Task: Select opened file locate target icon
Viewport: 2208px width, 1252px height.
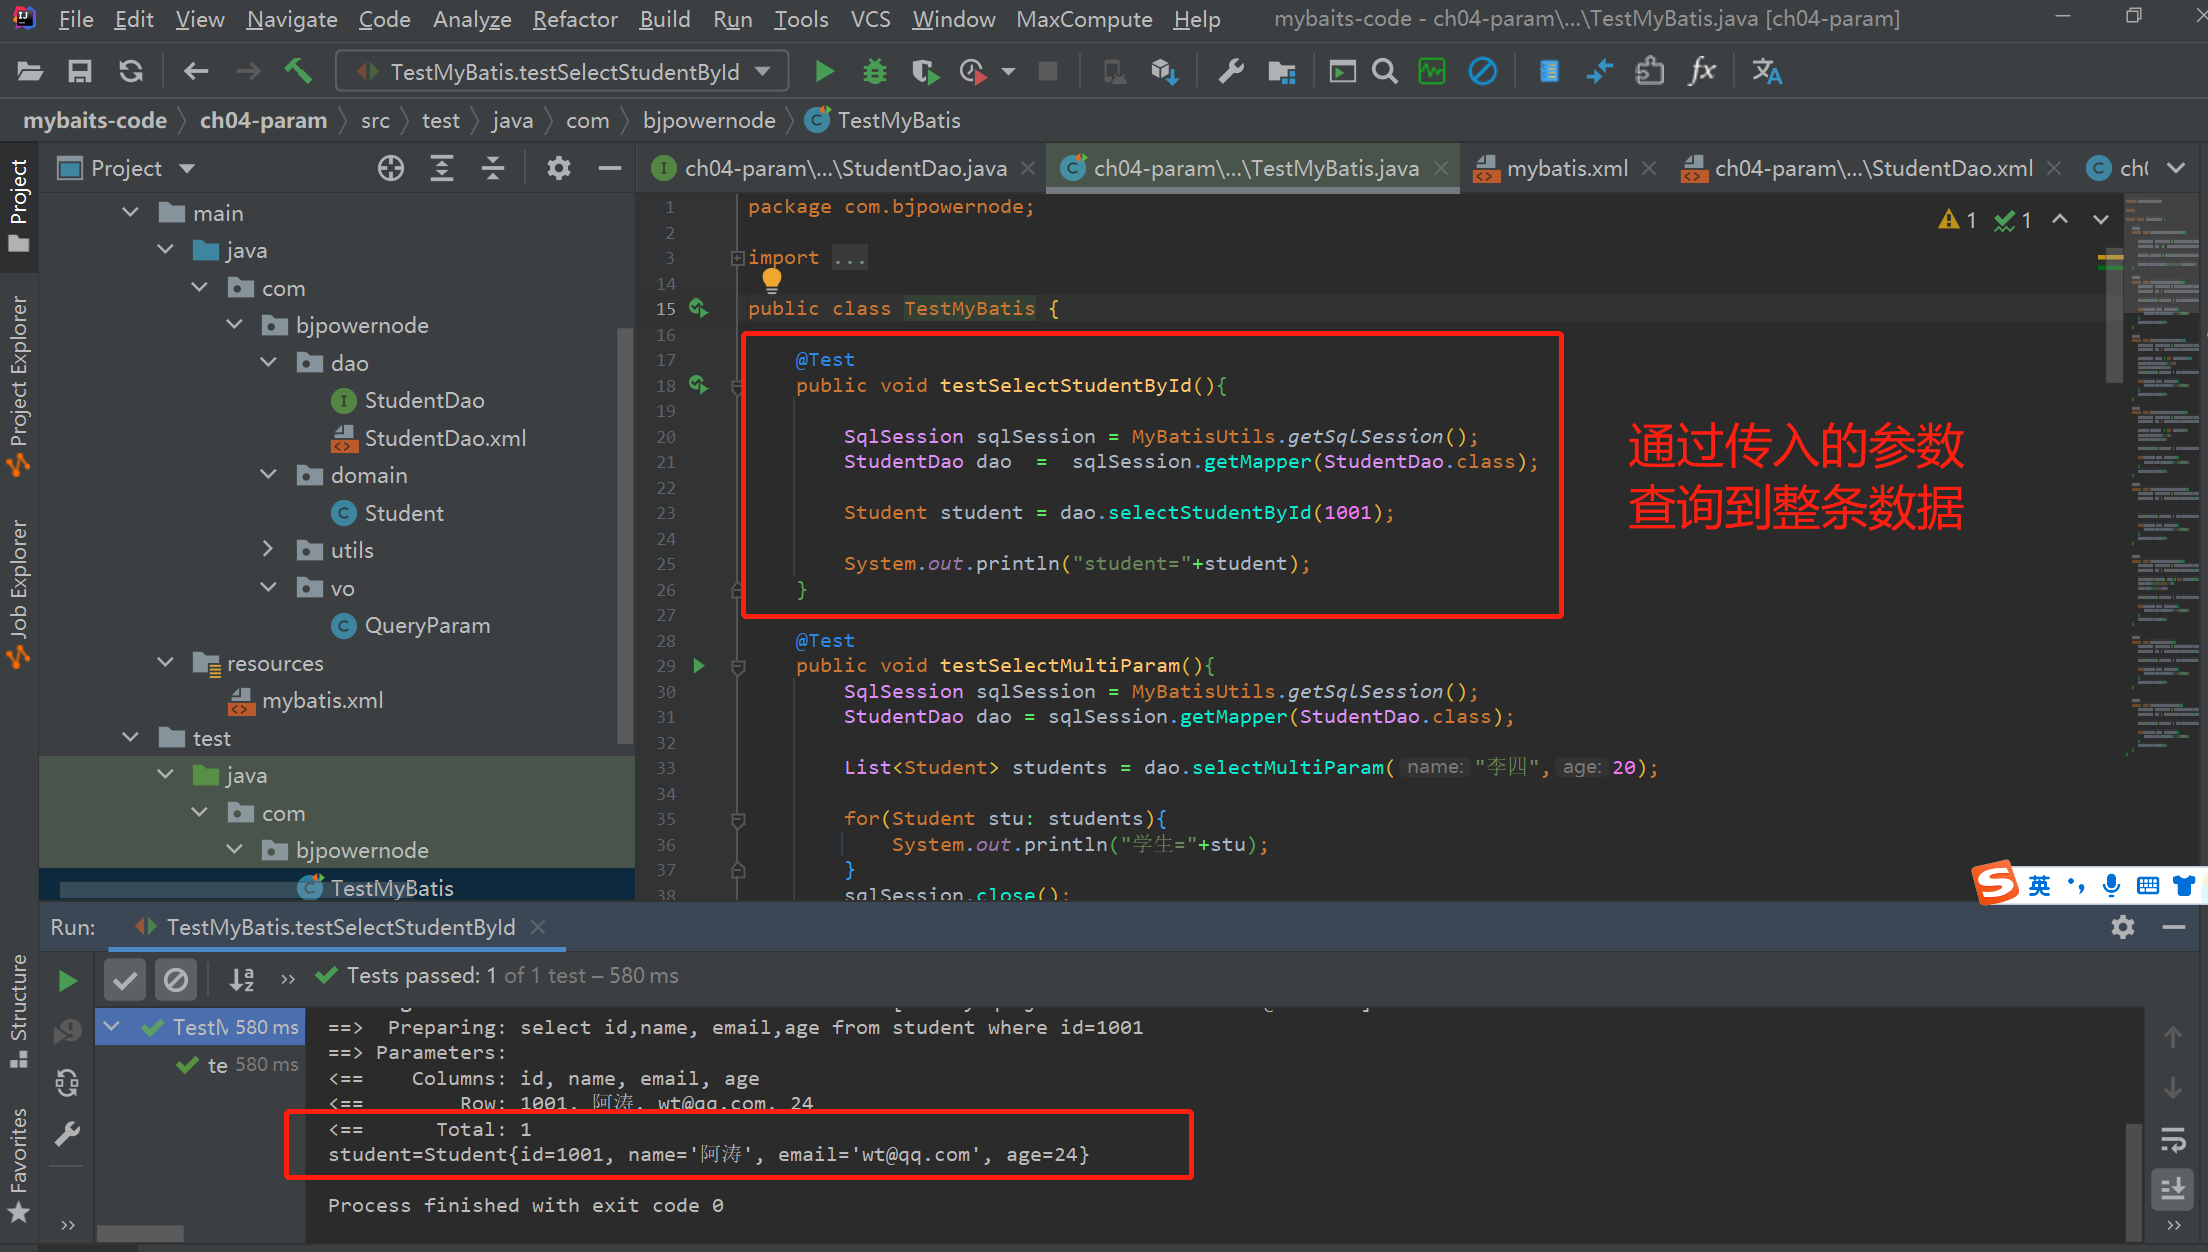Action: coord(391,168)
